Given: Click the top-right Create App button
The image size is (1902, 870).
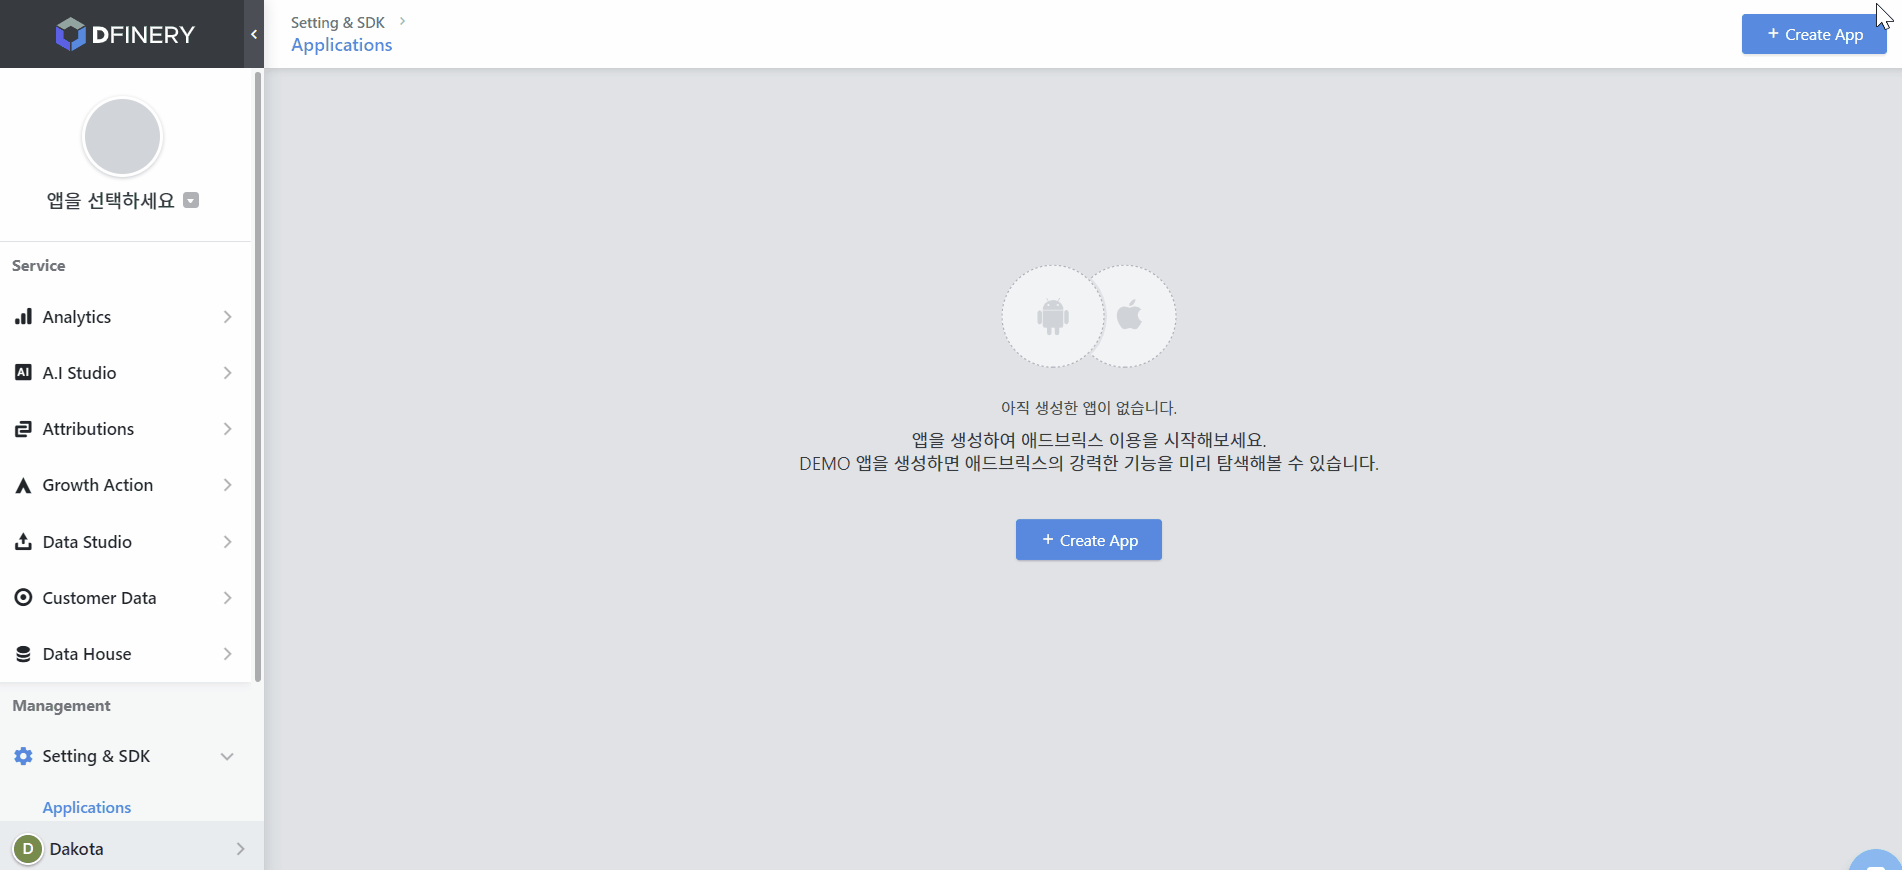Looking at the screenshot, I should click(1813, 34).
